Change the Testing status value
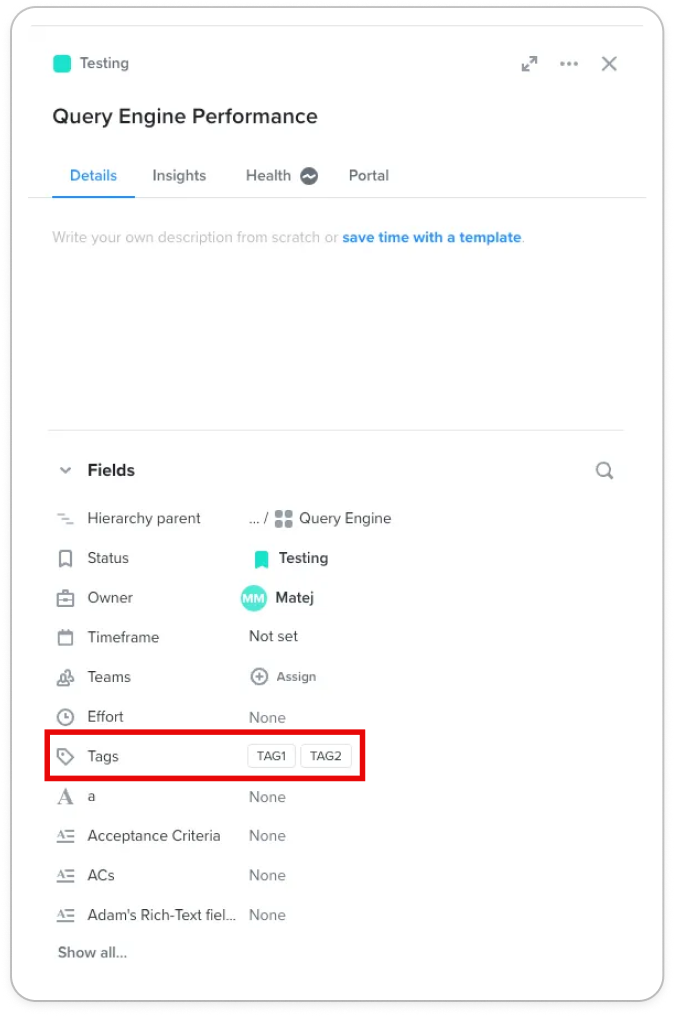Viewport: 675px width, 1016px height. coord(303,558)
